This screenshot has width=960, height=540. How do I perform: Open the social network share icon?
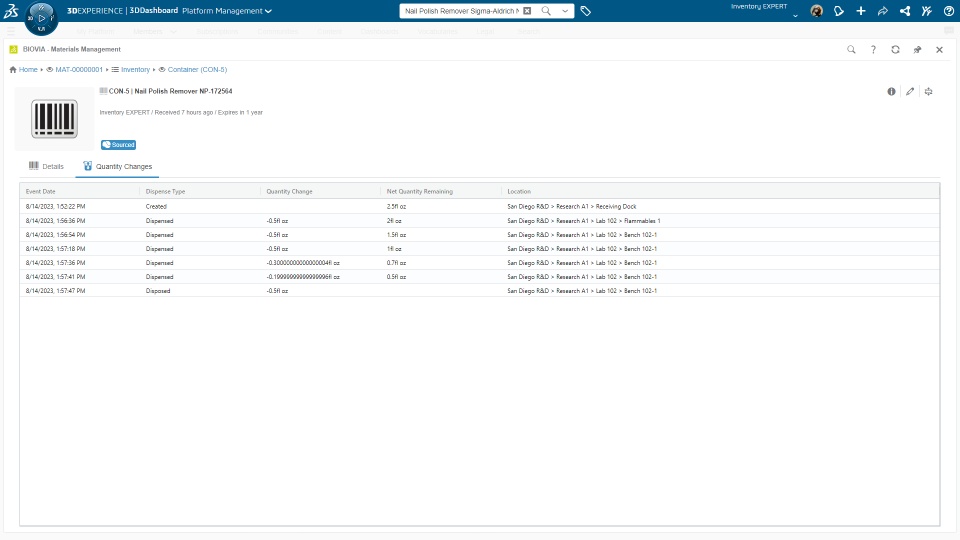pos(905,11)
